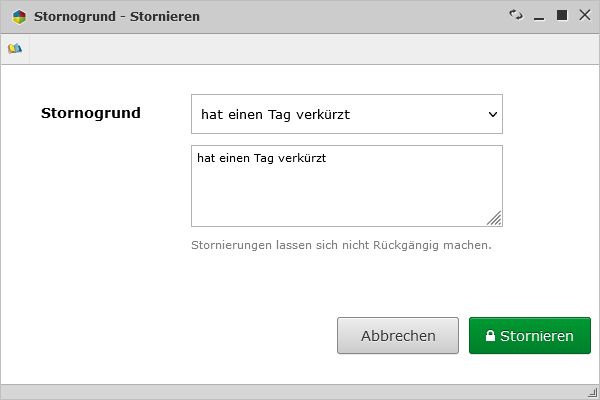Minimize the Stornogrund dialog window

[539, 18]
